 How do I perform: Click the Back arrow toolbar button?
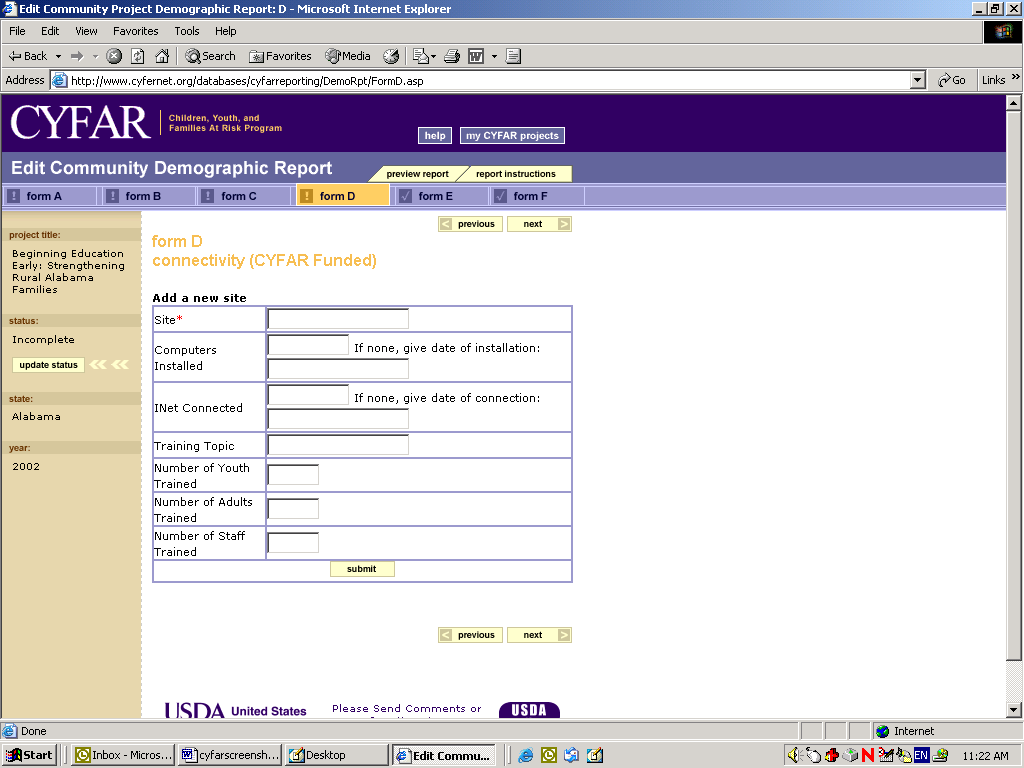point(27,56)
